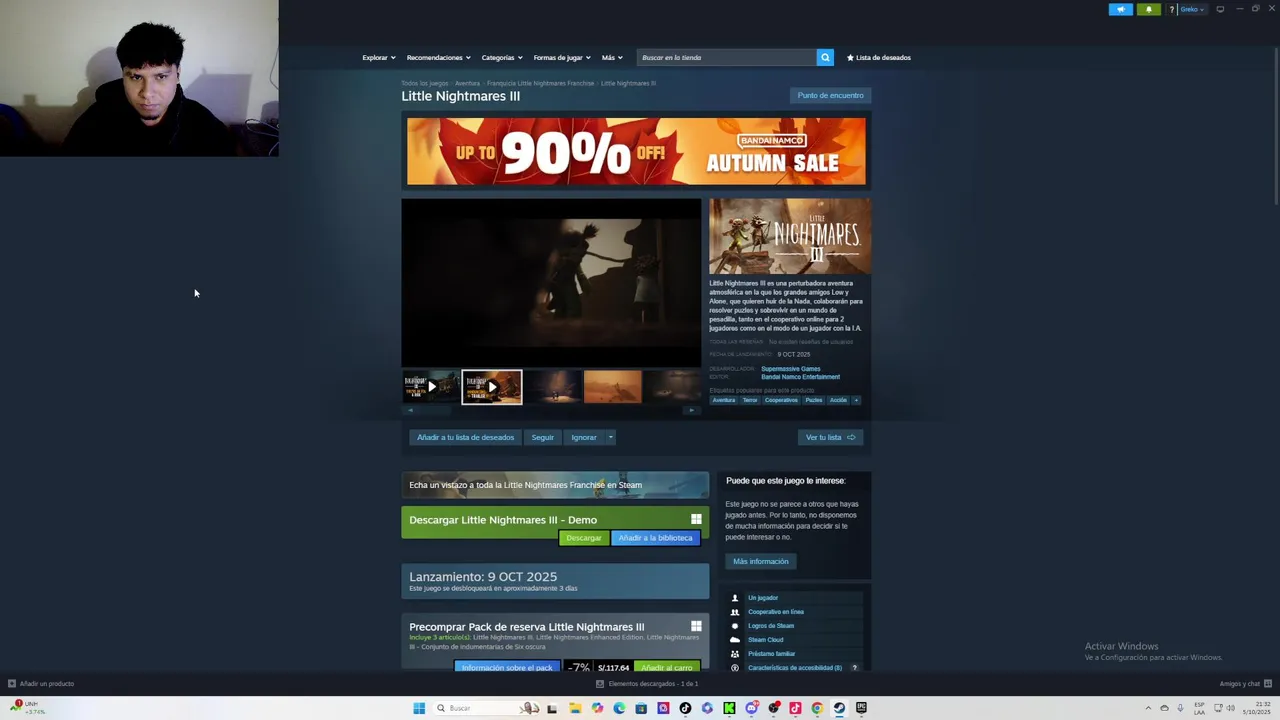The image size is (1280, 720).
Task: Click the help question mark icon
Action: 1171,9
